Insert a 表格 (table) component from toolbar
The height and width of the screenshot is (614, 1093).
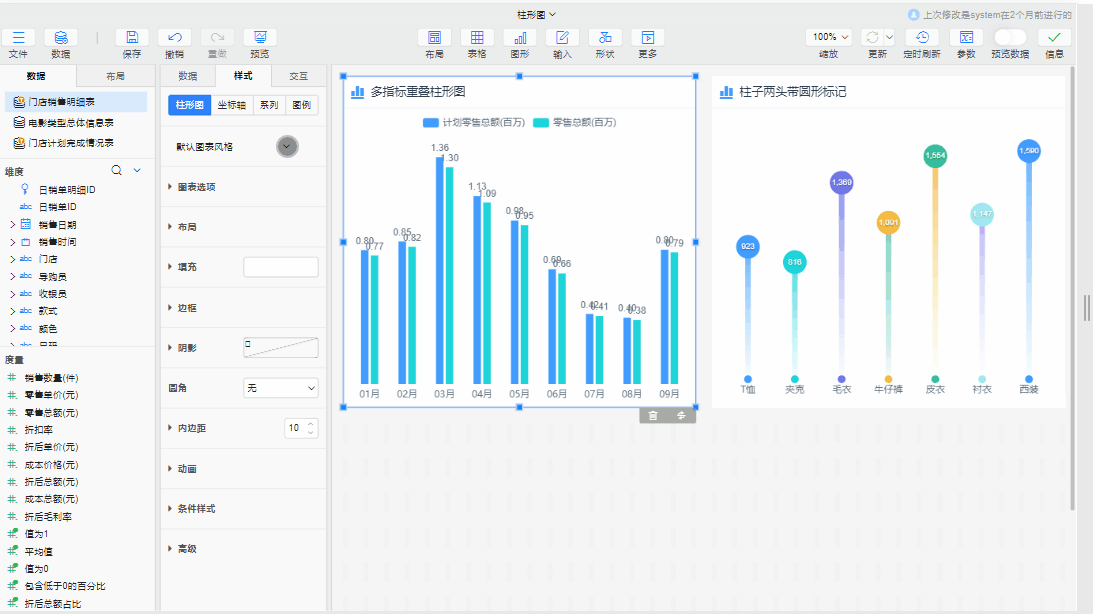point(477,37)
